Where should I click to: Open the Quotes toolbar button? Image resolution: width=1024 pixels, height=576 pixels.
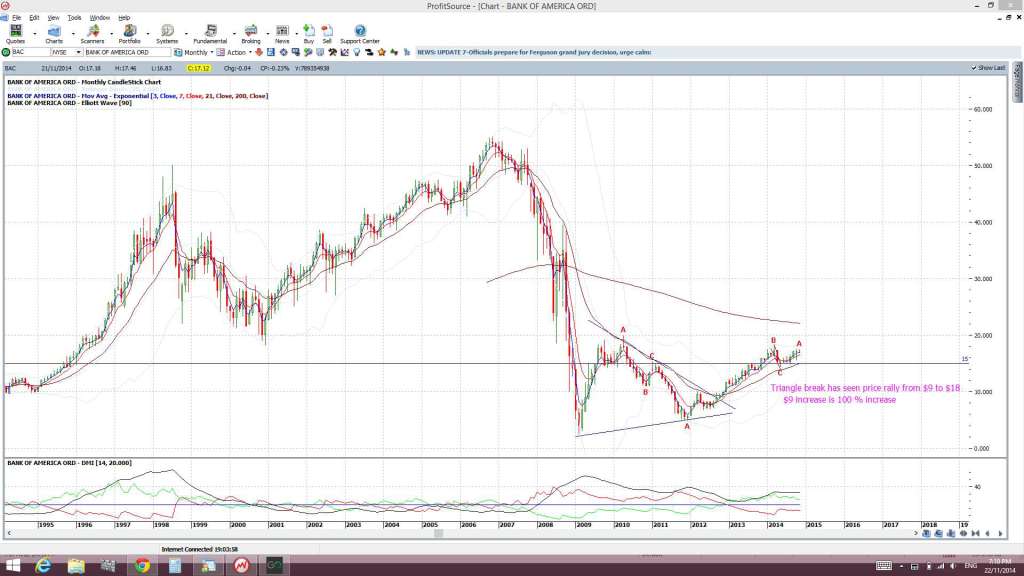(16, 34)
